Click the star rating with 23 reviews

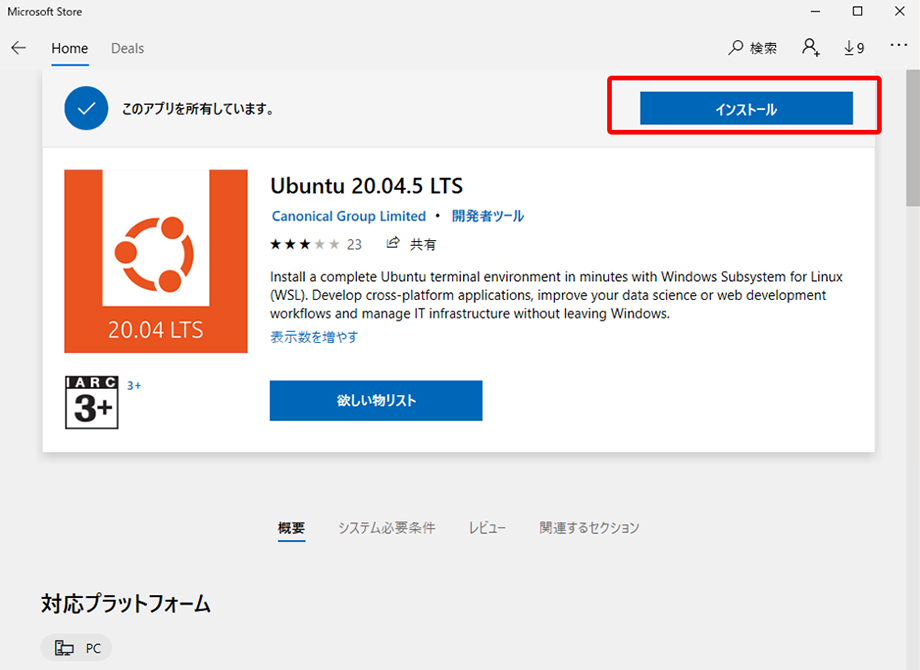pyautogui.click(x=316, y=244)
